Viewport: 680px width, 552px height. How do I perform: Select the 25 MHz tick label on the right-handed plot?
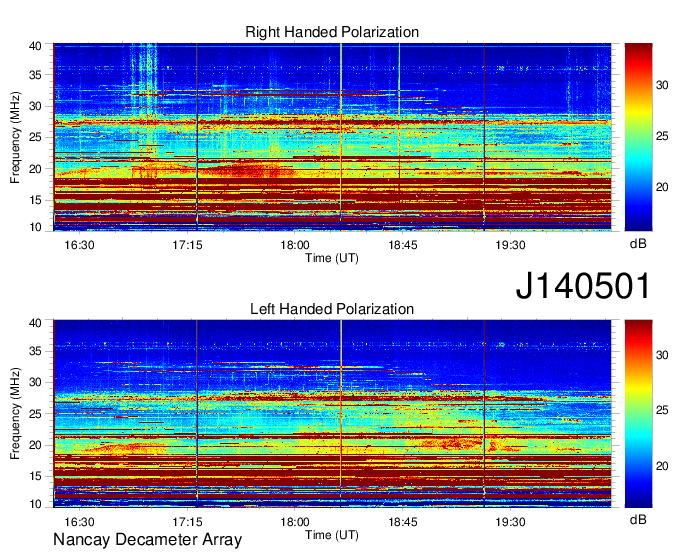click(35, 137)
